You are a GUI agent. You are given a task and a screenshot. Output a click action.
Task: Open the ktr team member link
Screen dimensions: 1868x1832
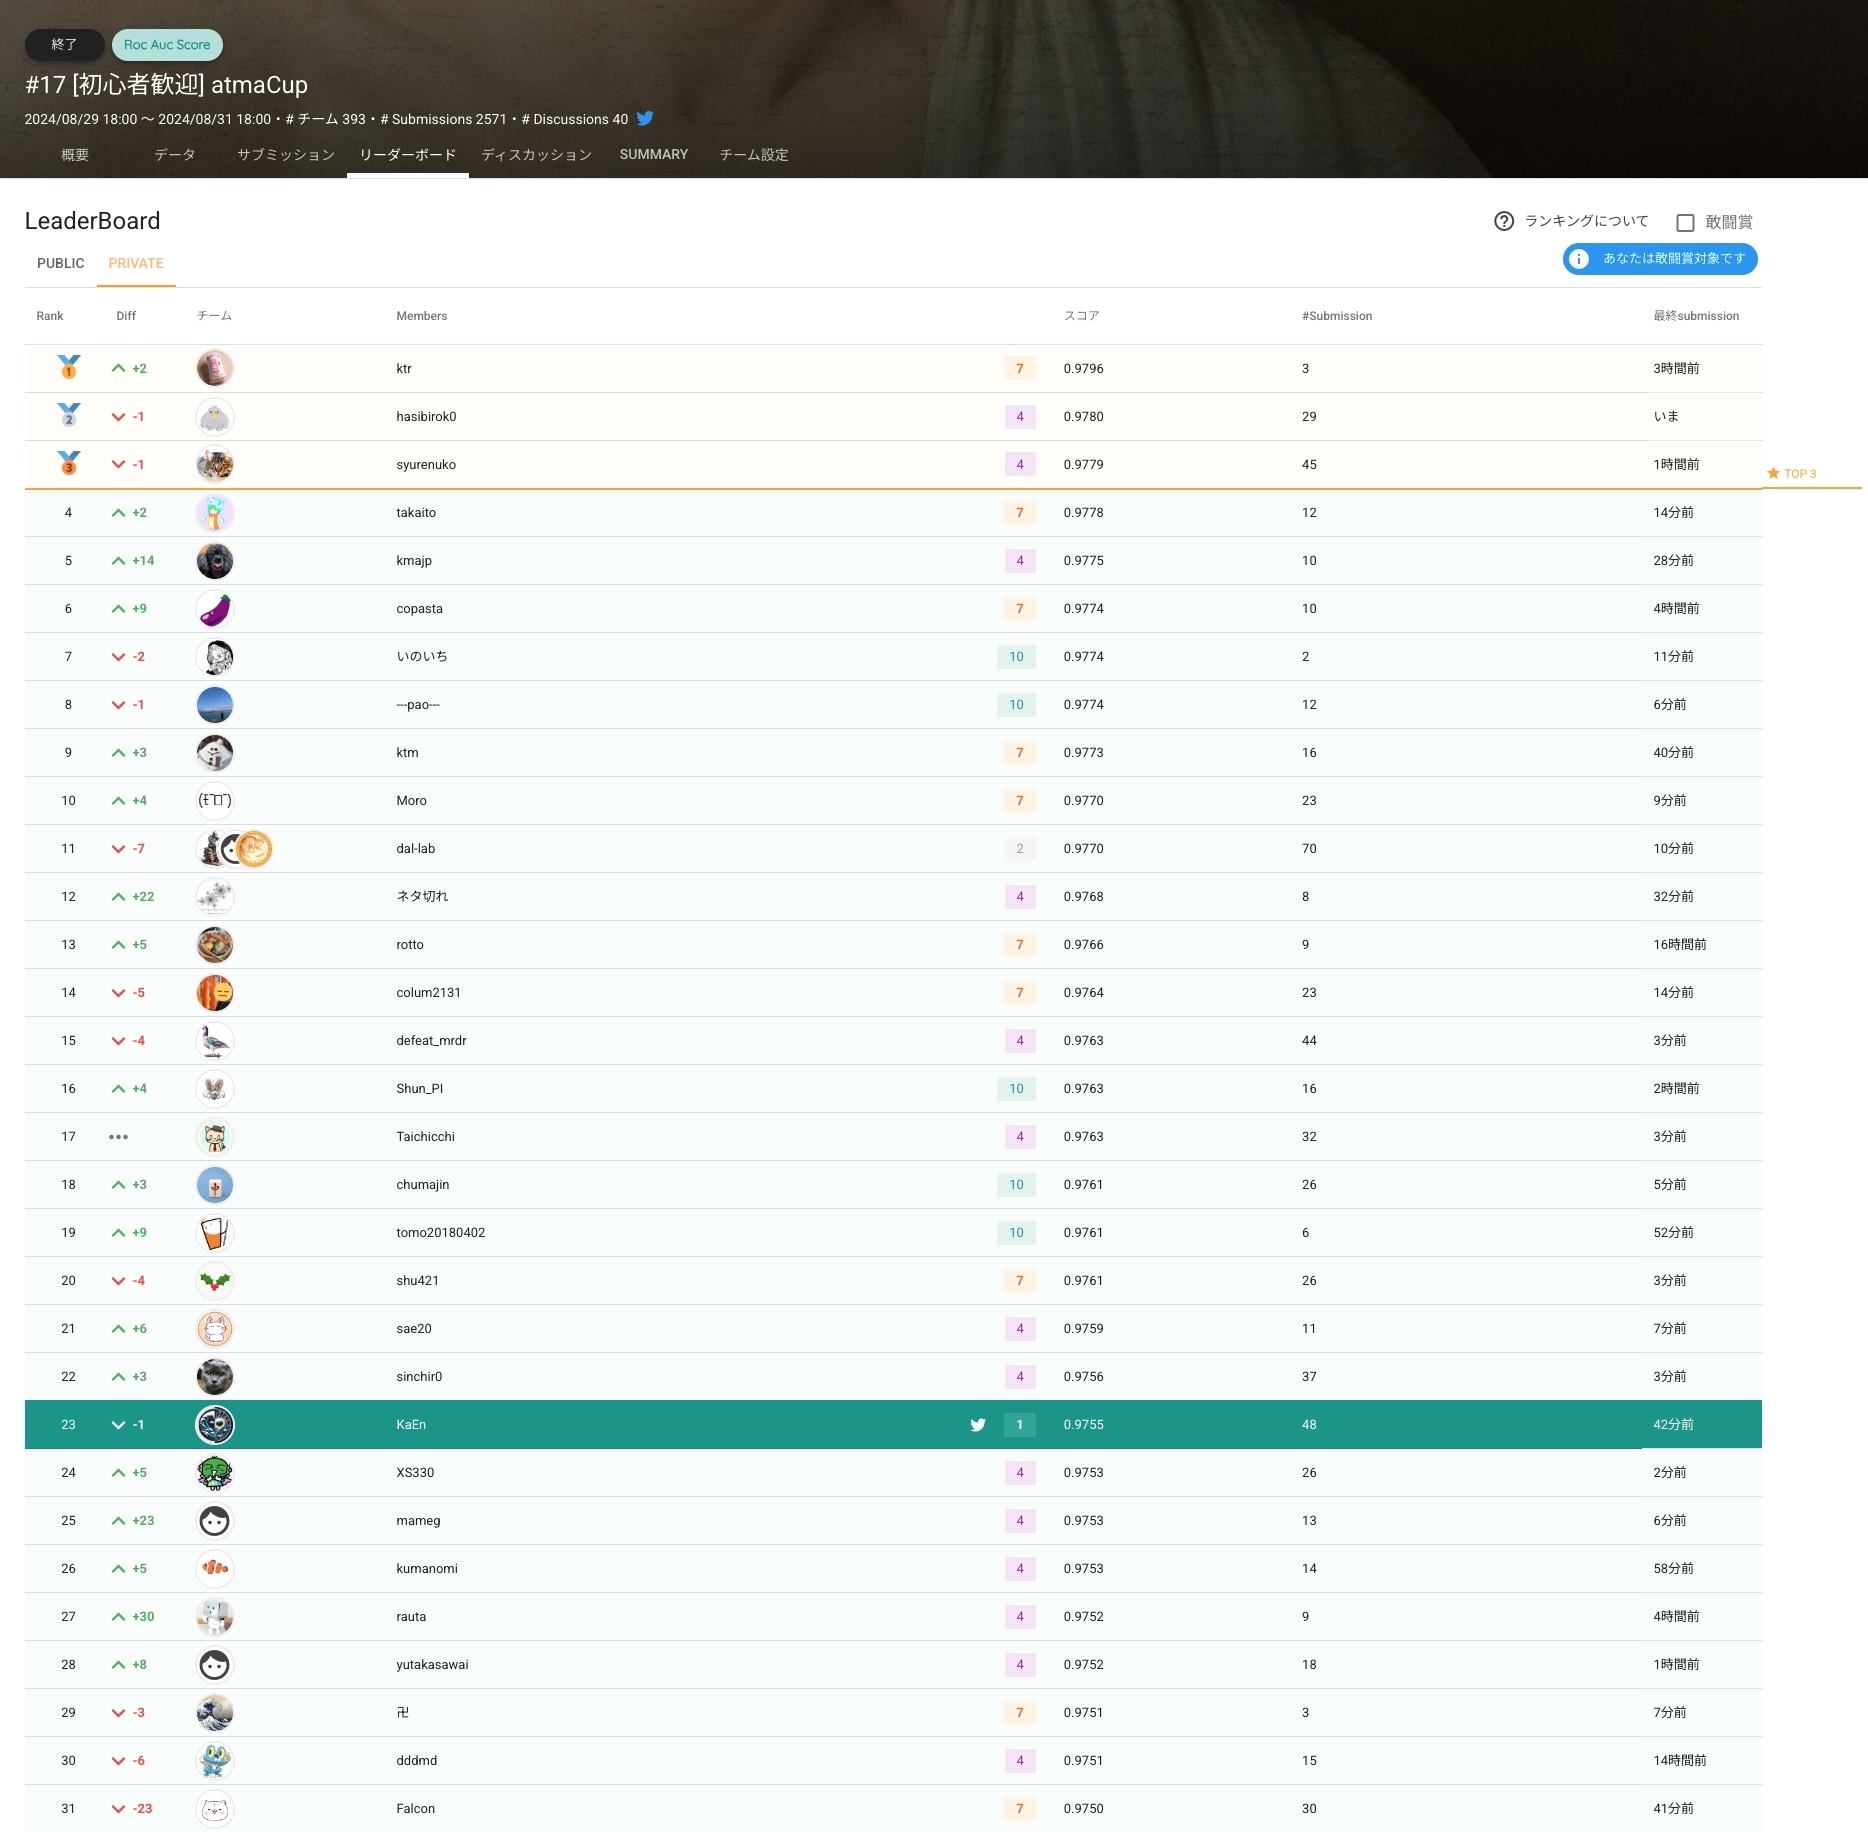tap(404, 369)
